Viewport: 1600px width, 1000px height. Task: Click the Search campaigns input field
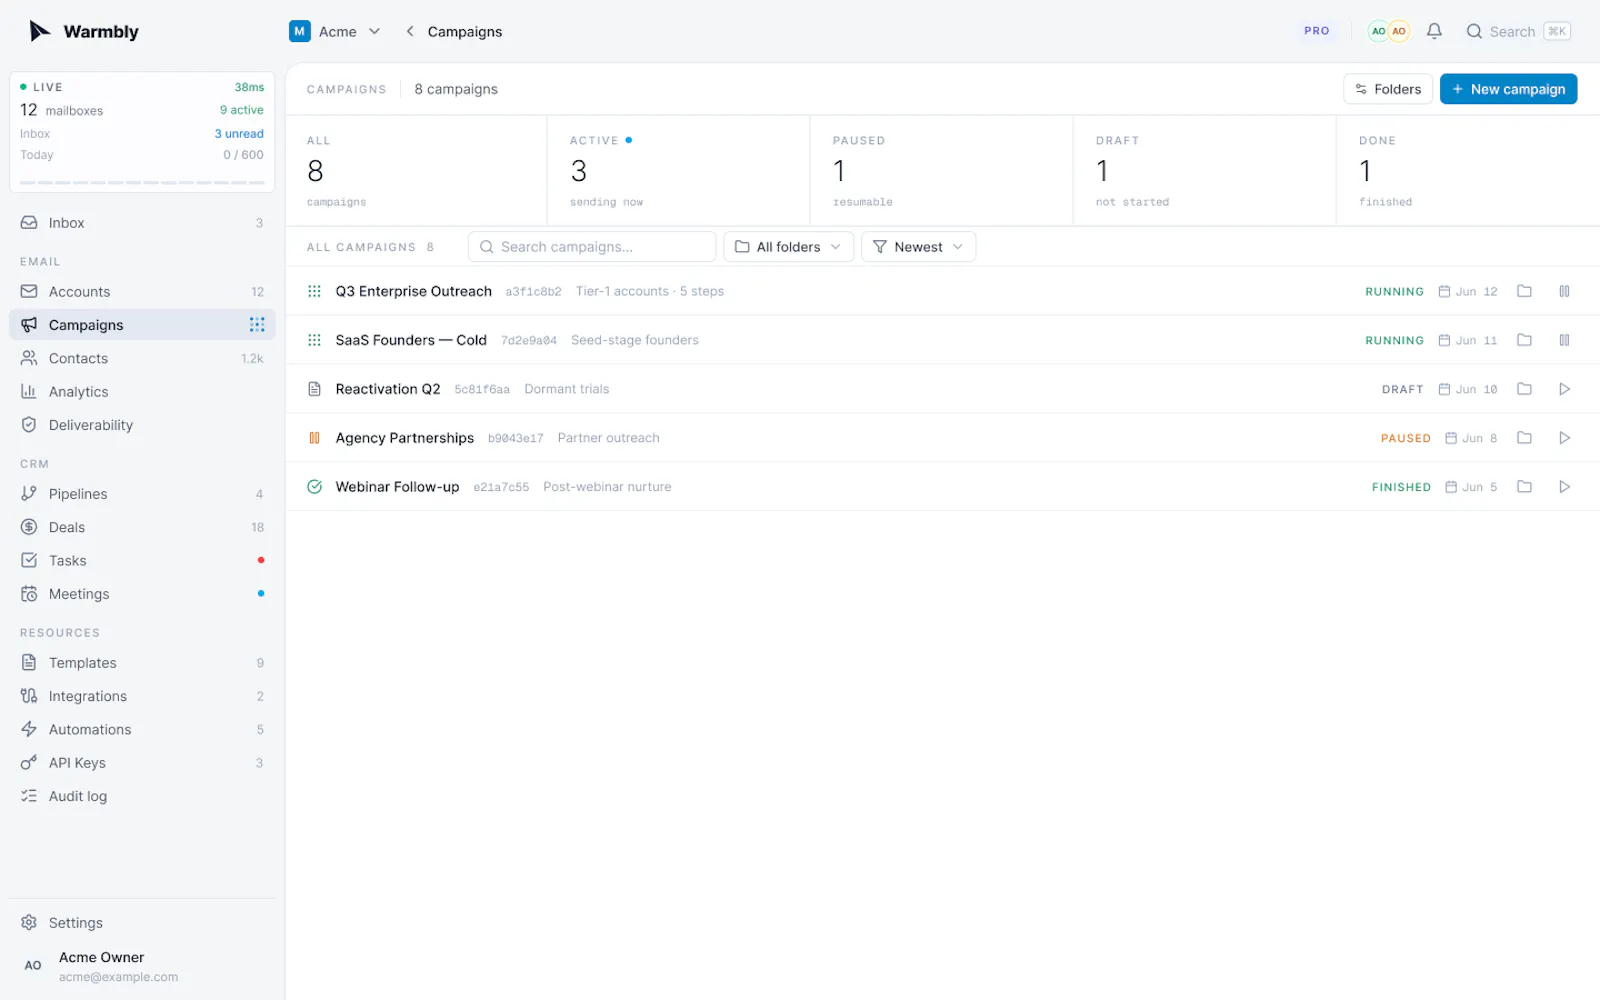point(592,247)
